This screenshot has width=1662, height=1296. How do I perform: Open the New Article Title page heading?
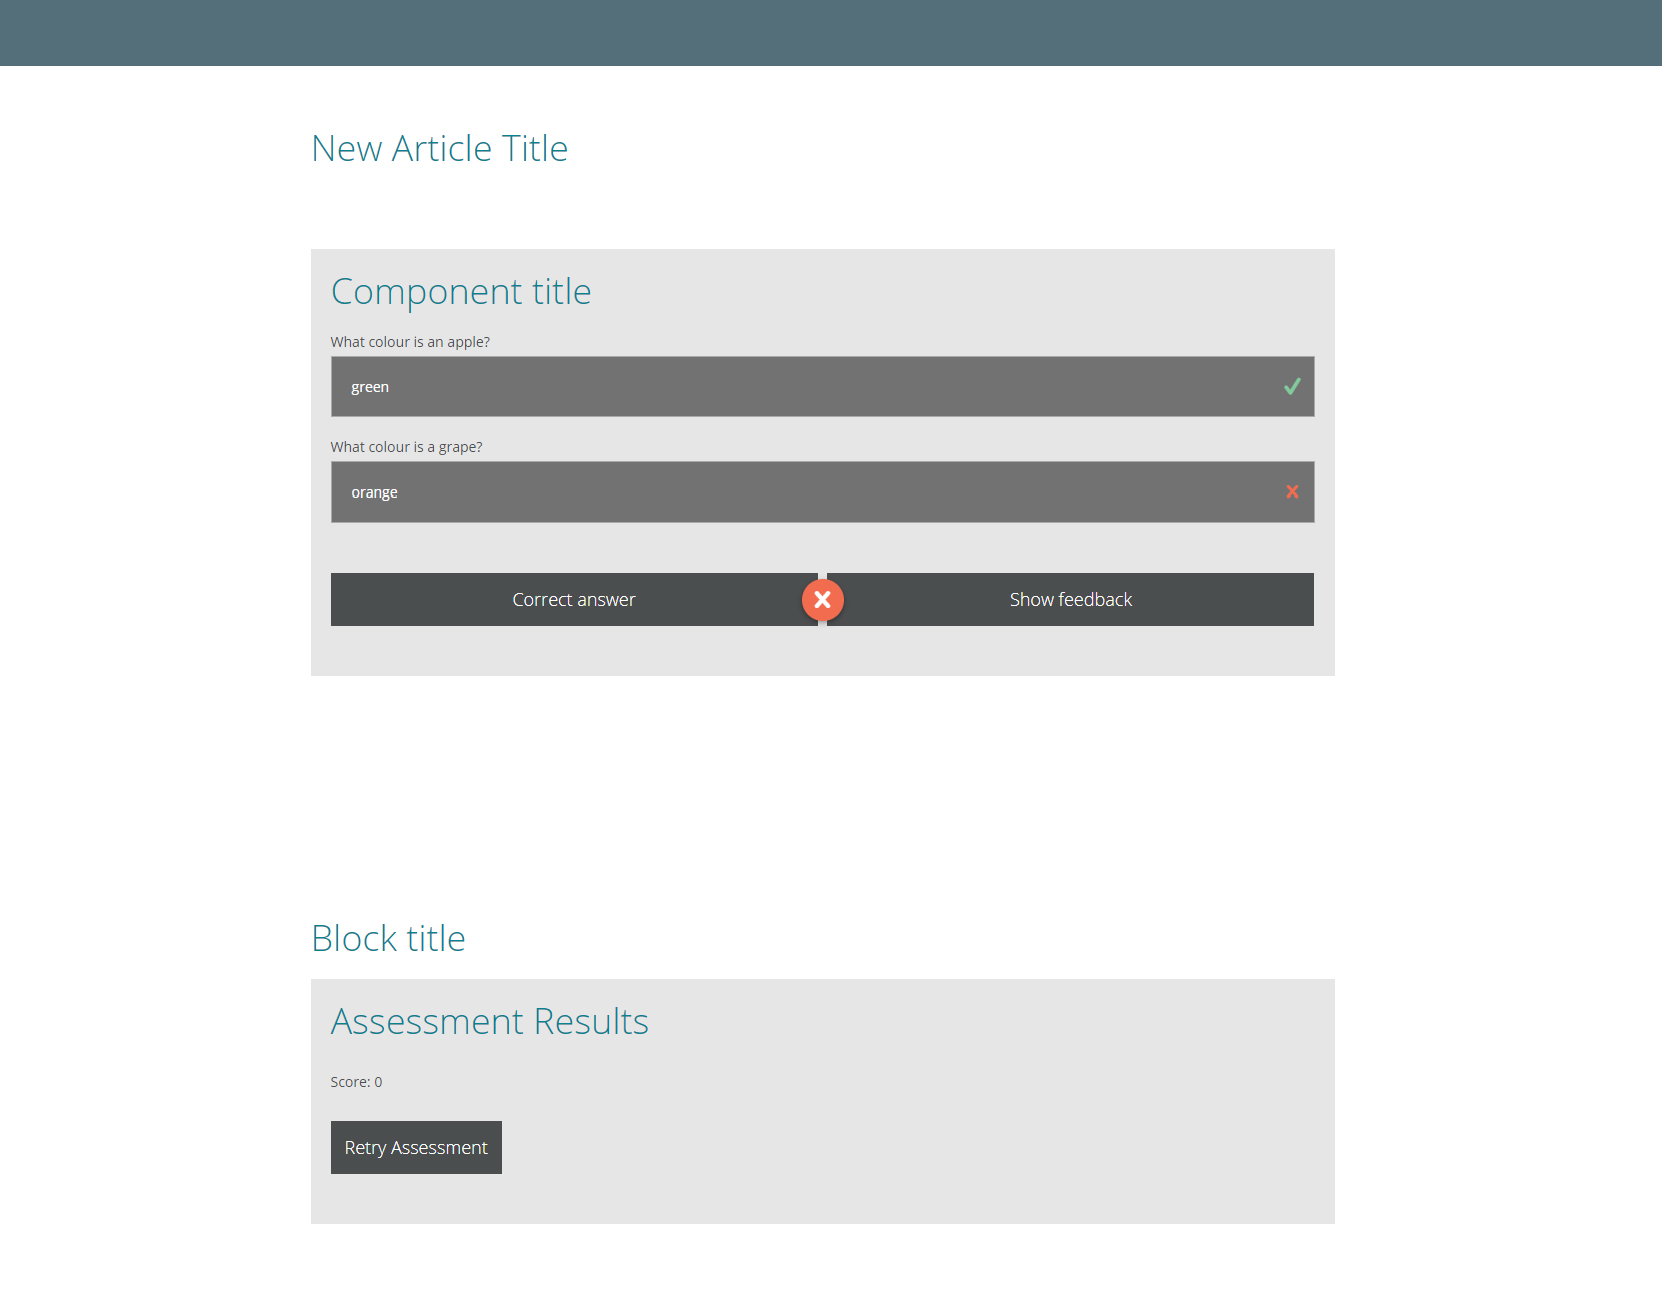pyautogui.click(x=440, y=147)
